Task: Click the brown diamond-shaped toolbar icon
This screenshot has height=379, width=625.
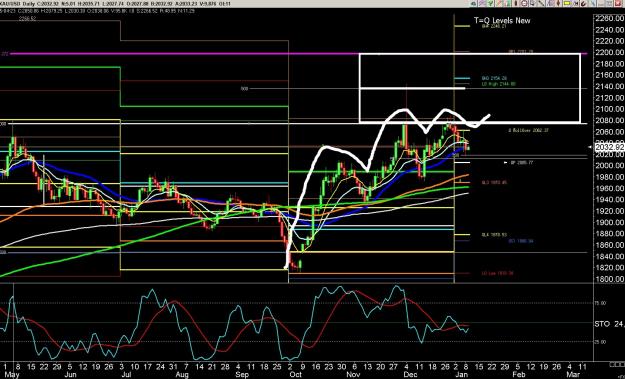Action: (558, 4)
